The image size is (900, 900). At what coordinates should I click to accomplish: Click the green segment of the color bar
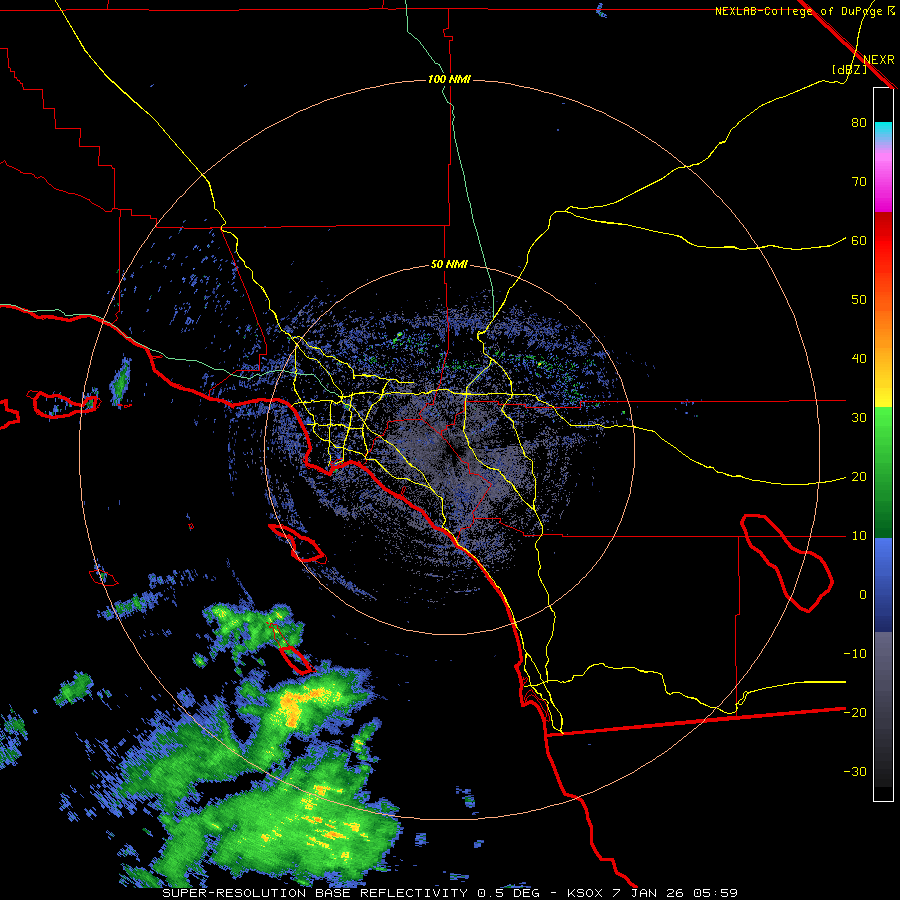pyautogui.click(x=883, y=472)
